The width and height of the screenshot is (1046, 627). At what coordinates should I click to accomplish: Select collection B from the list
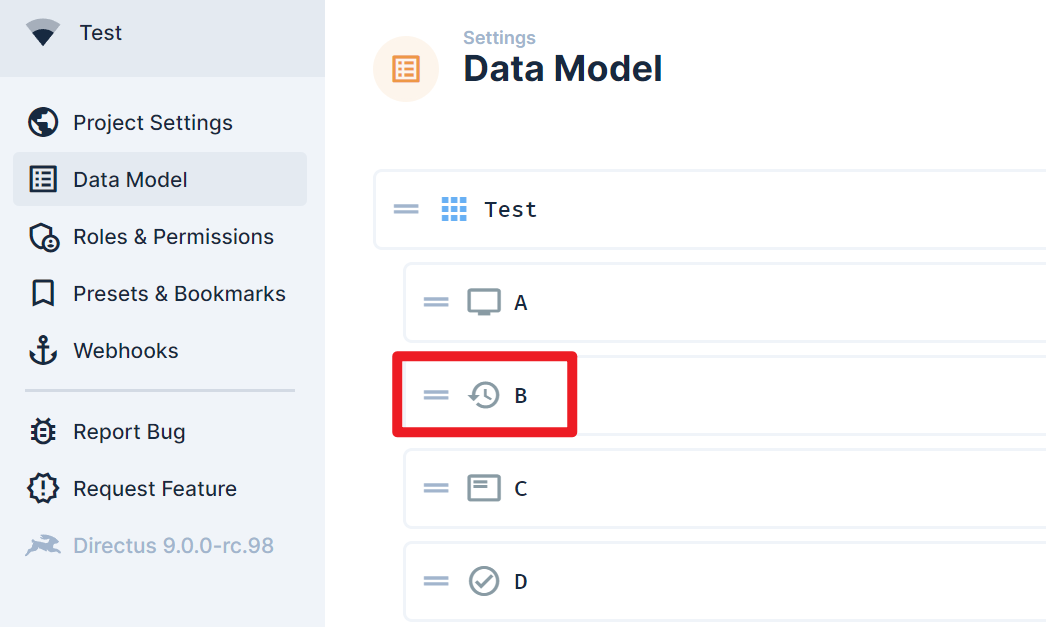(x=521, y=394)
